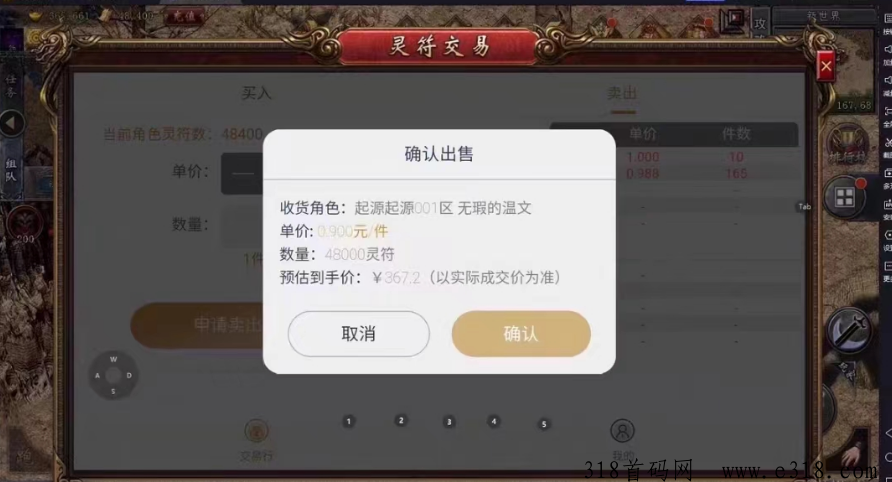This screenshot has height=482, width=892.
Task: Open the grid menu icon with red dot
Action: [845, 197]
